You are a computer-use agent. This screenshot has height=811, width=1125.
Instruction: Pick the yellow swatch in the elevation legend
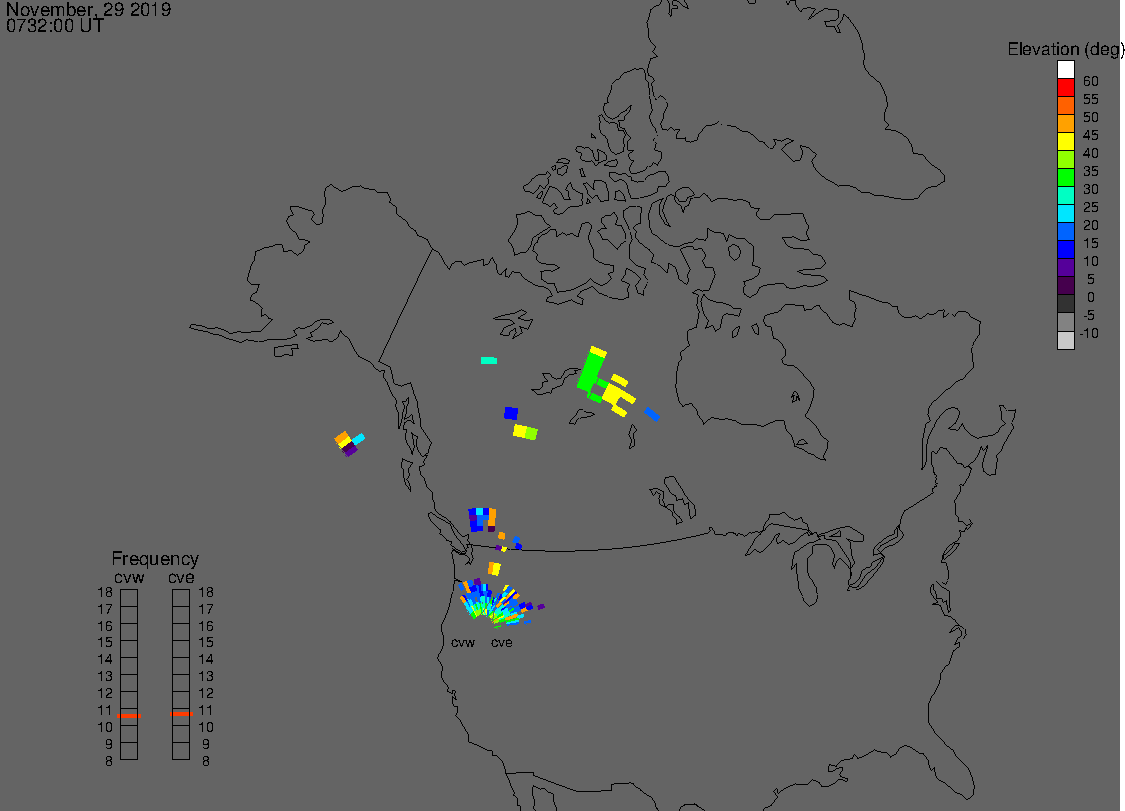point(1065,141)
